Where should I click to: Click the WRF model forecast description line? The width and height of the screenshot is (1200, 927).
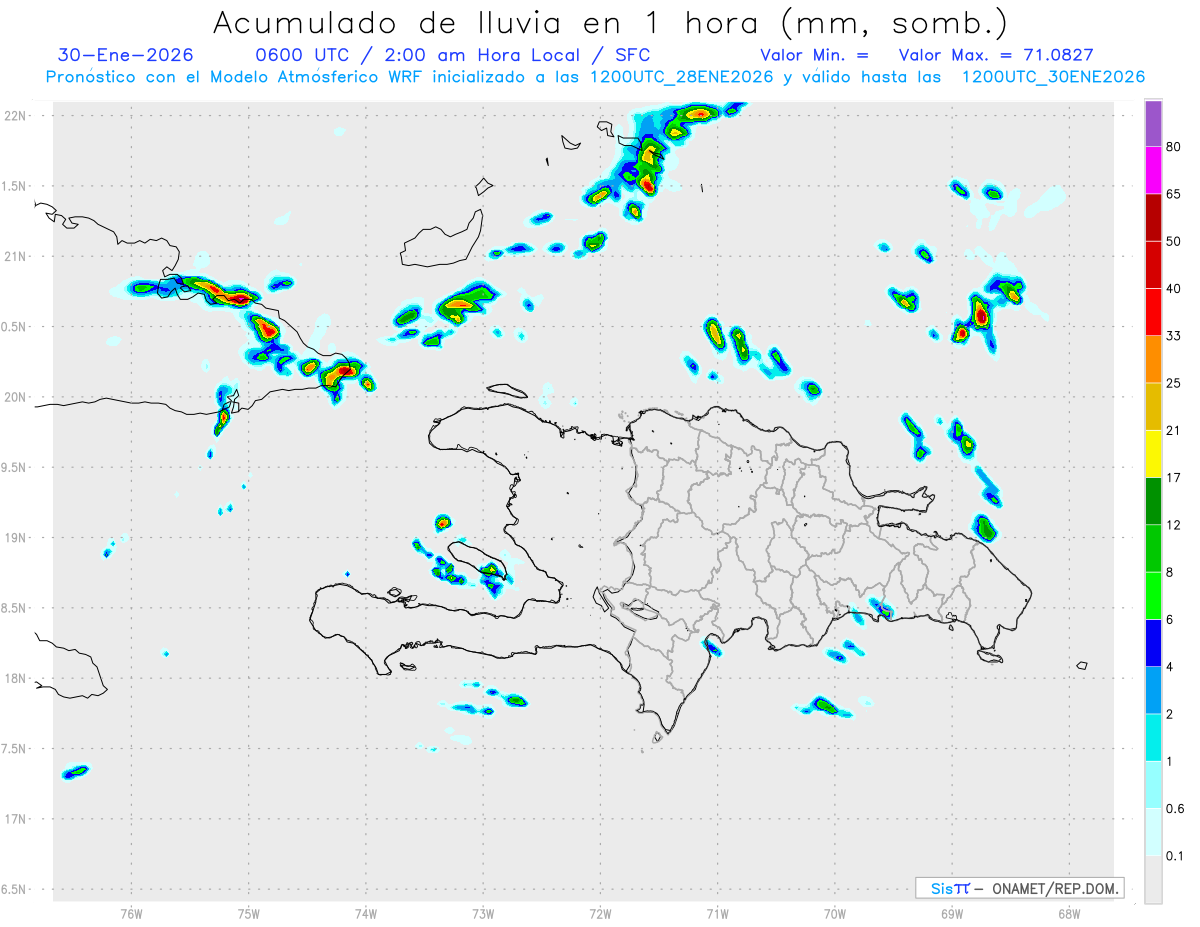pos(595,77)
